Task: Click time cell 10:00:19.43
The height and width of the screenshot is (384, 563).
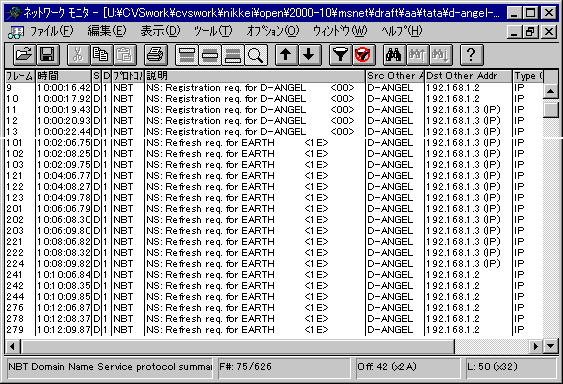Action: point(64,110)
